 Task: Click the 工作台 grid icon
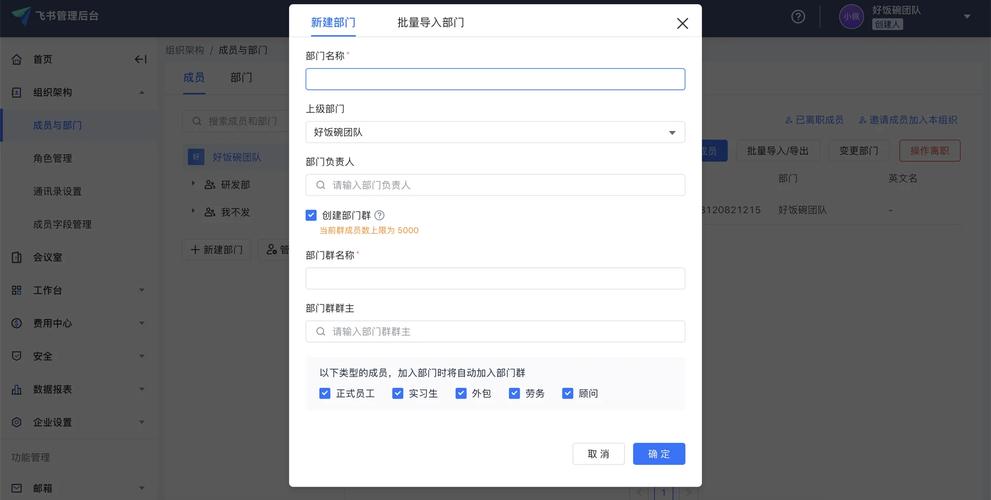(17, 290)
